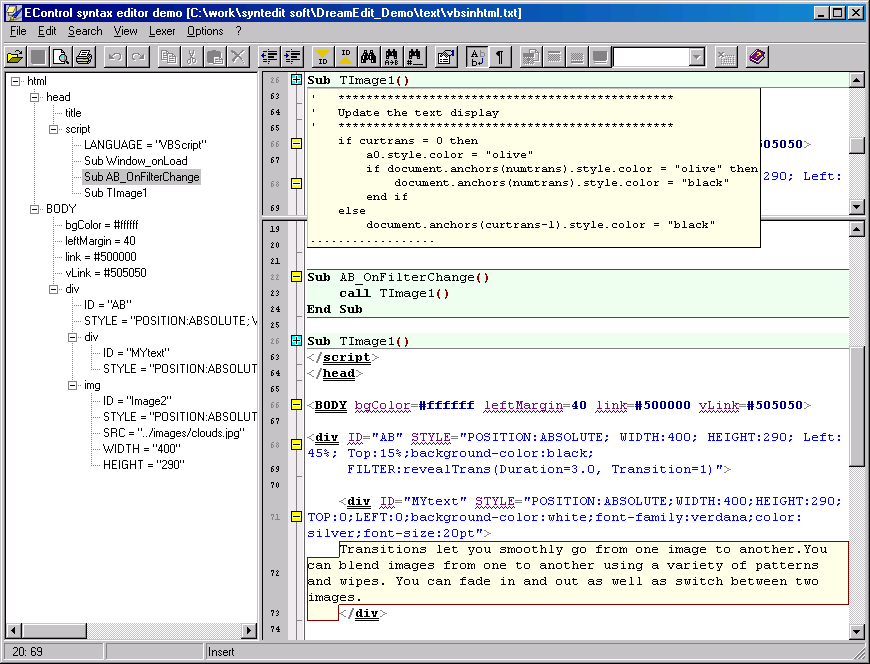Open the Edit menu
The image size is (870, 664).
pos(47,31)
